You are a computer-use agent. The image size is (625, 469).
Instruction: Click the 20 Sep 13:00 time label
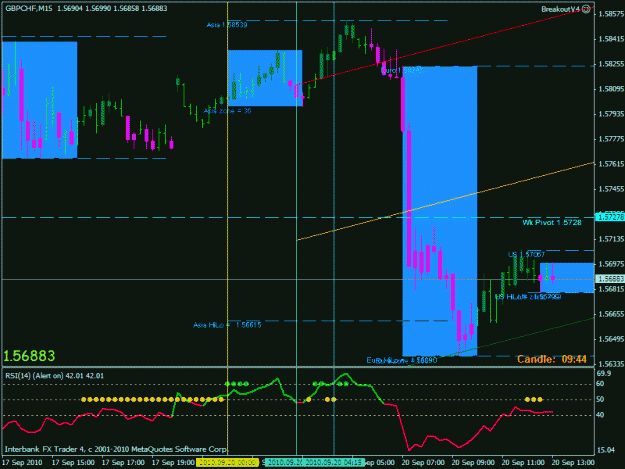pyautogui.click(x=573, y=463)
